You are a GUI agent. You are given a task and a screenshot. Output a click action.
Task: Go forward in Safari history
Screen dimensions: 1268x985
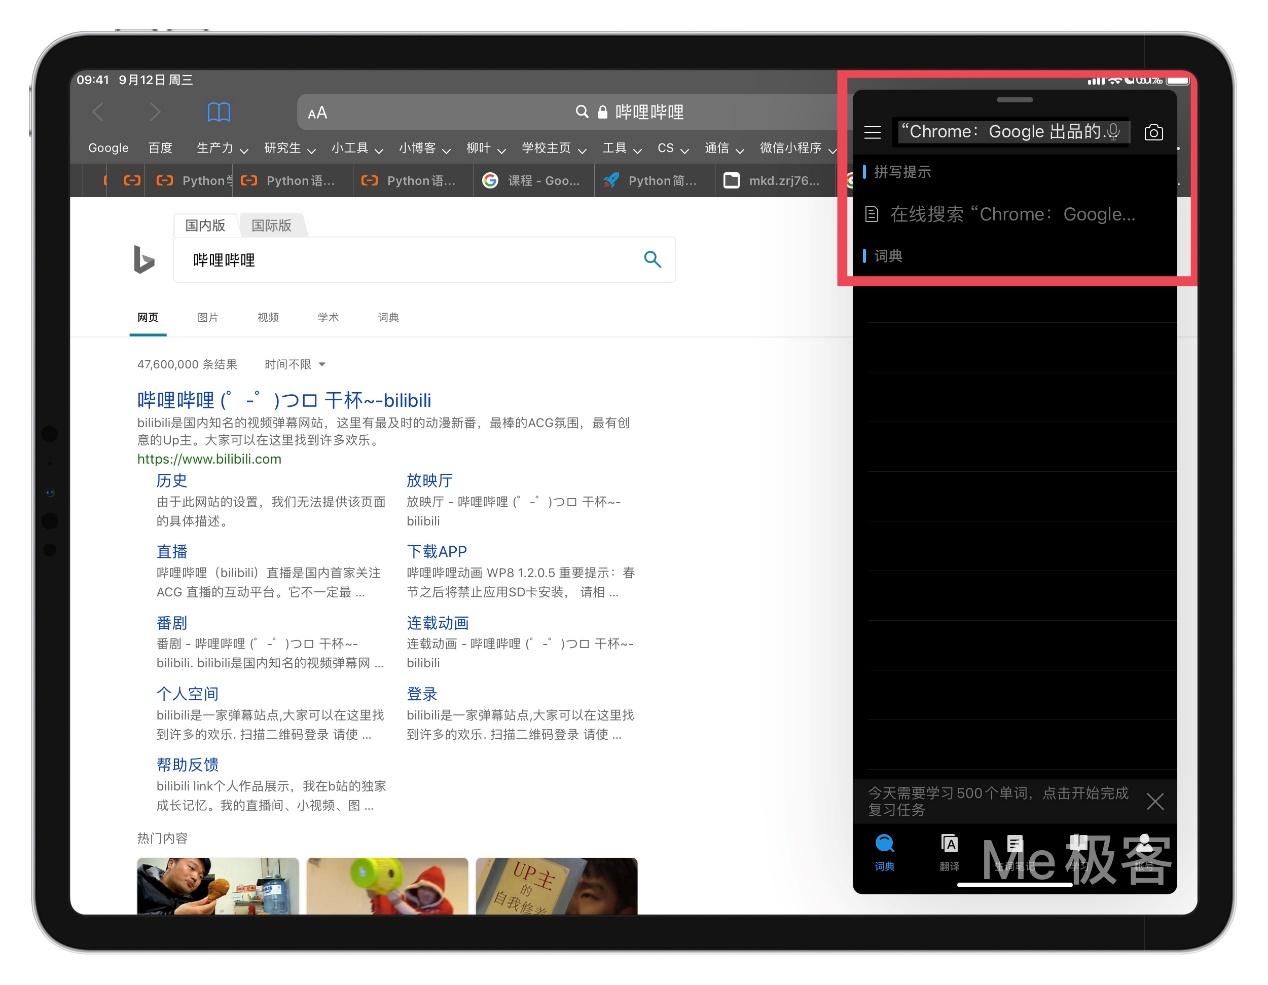[154, 112]
